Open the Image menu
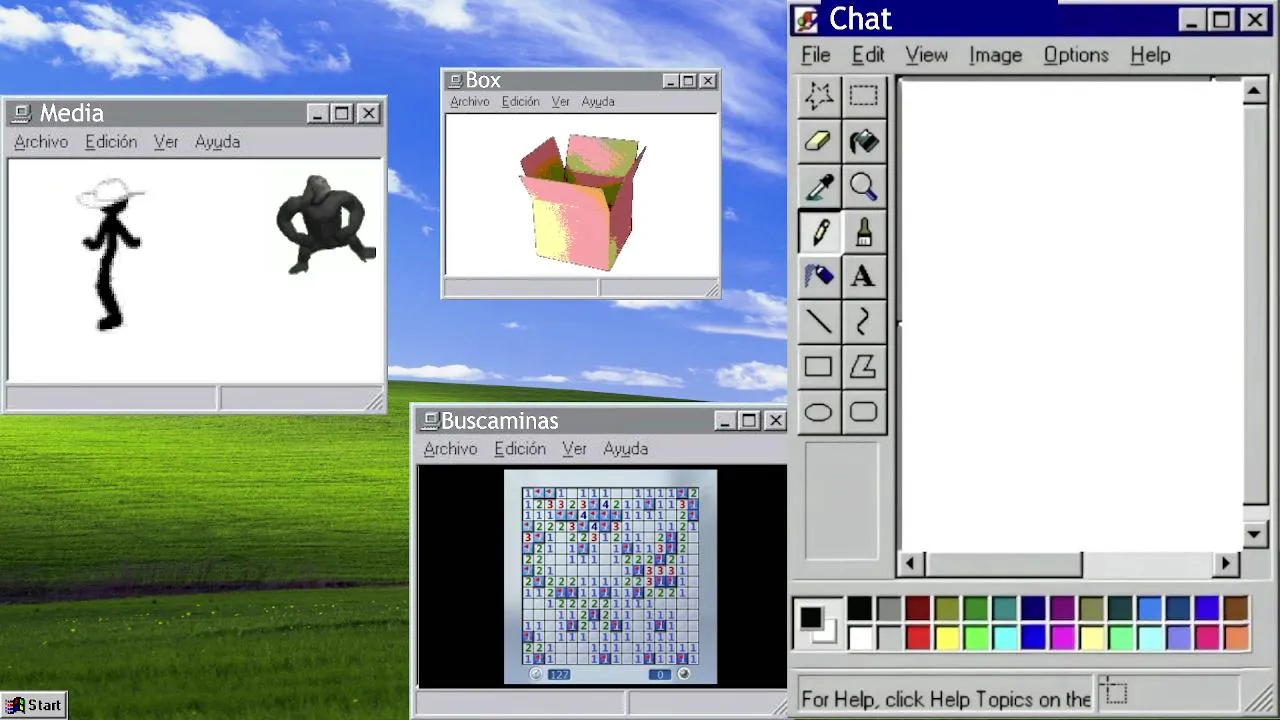 pyautogui.click(x=995, y=55)
